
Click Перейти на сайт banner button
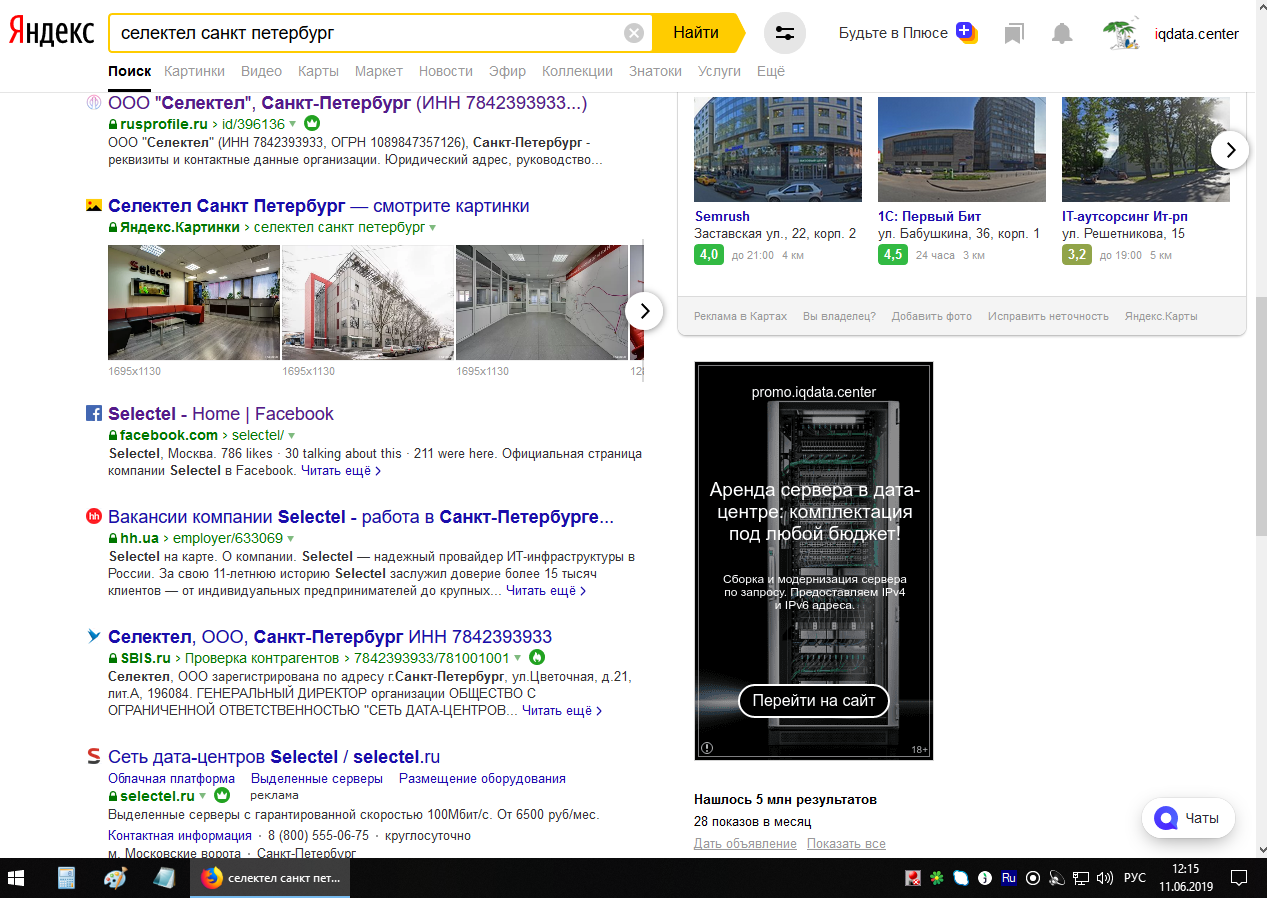click(814, 701)
